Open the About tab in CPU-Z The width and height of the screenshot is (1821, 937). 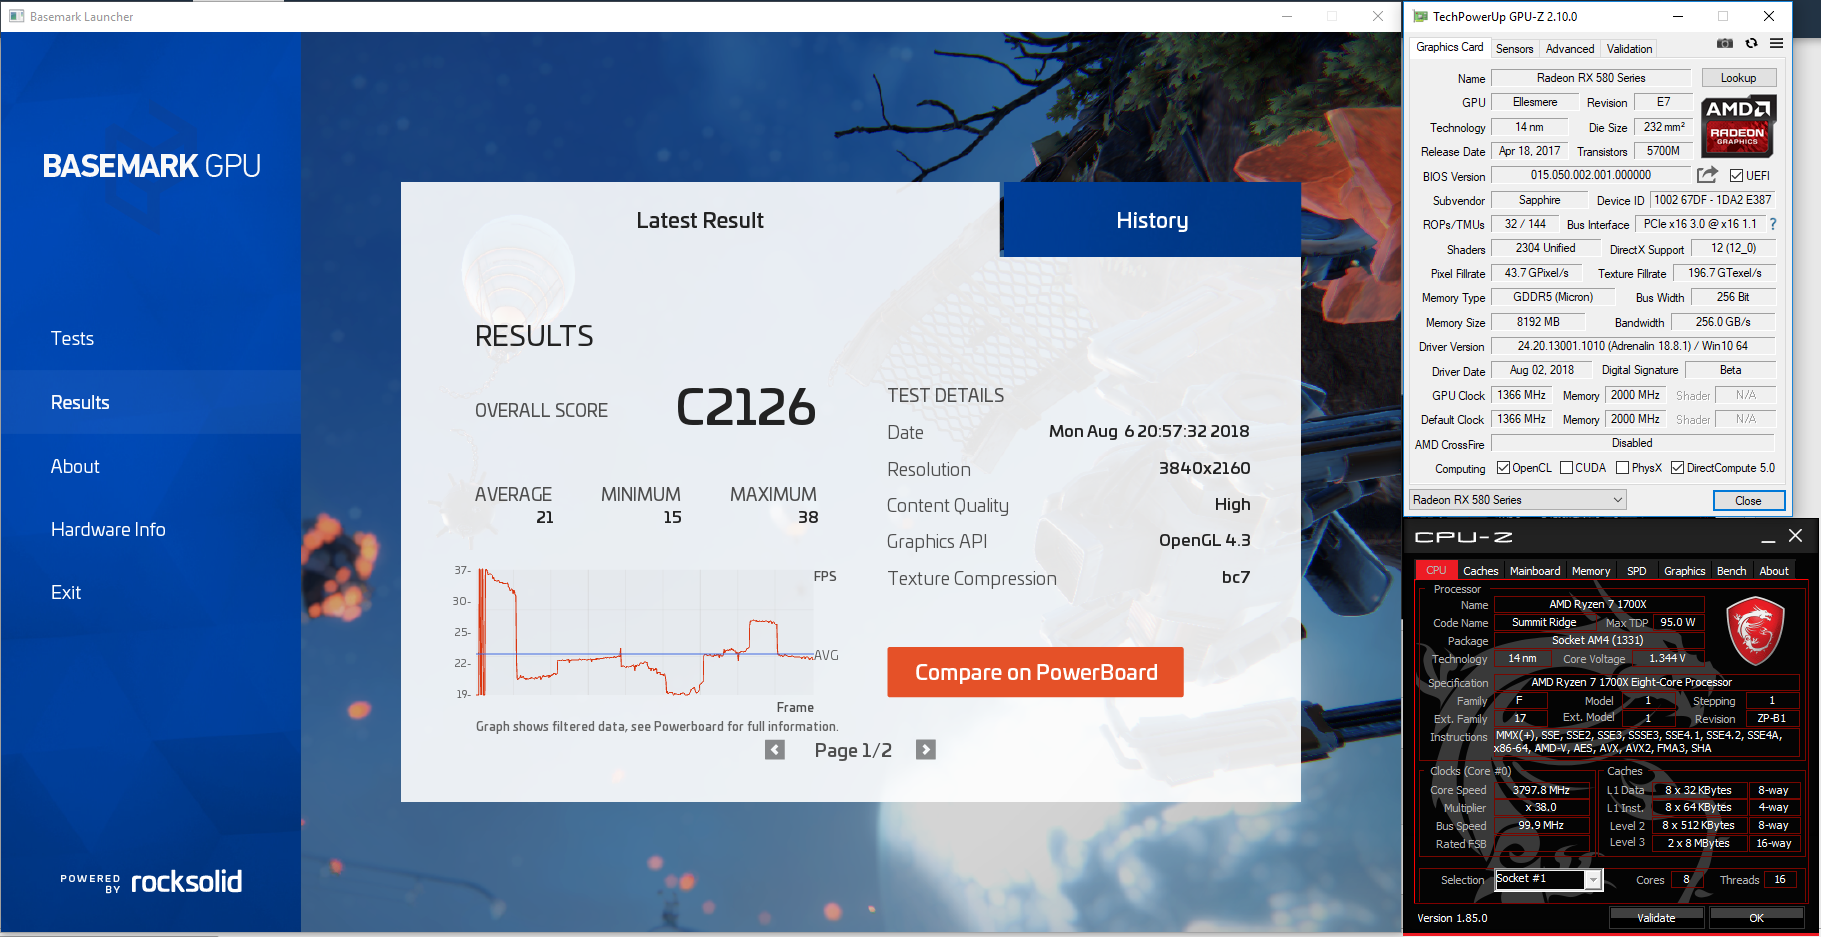click(1774, 571)
